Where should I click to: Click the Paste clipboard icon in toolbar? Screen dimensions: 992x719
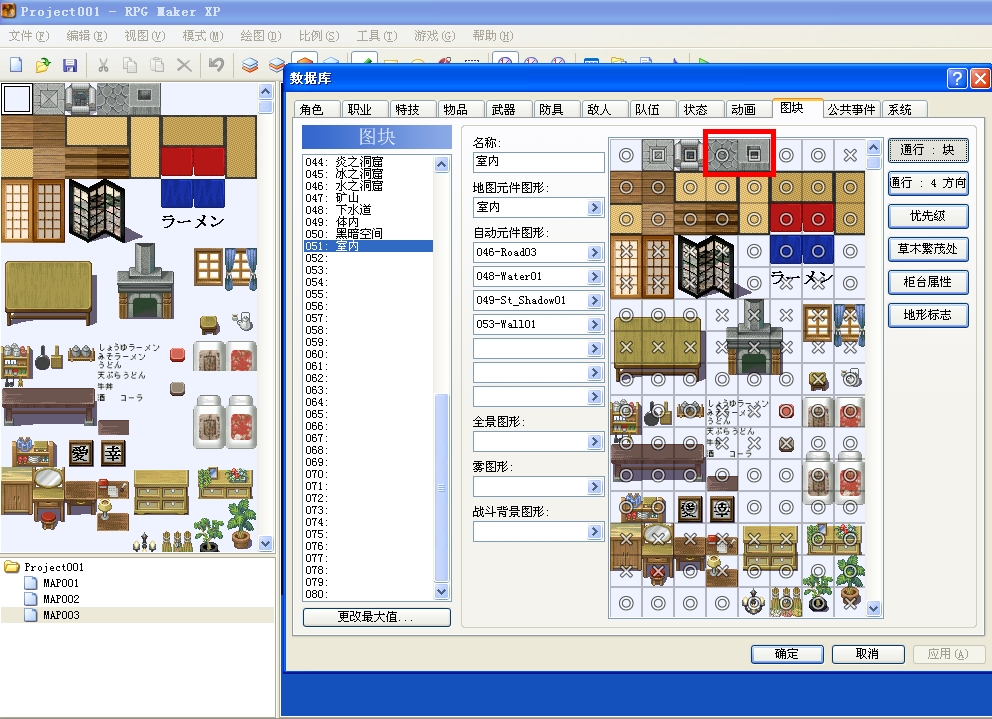(x=157, y=65)
